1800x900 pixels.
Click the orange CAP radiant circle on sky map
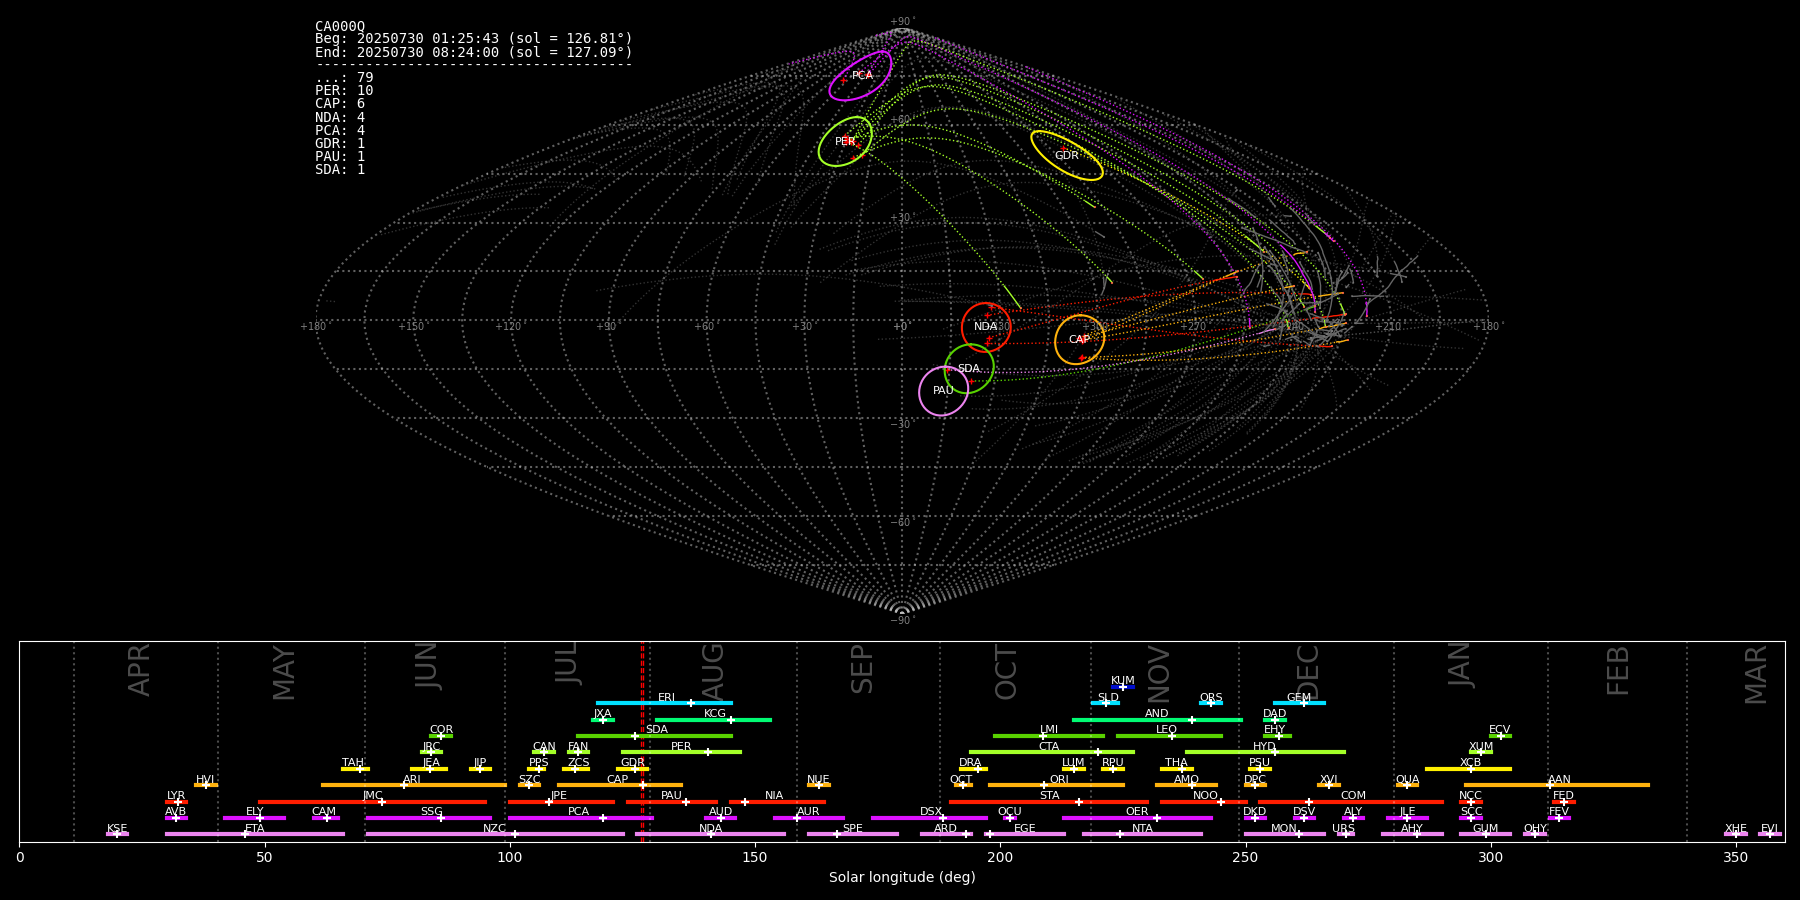tap(1080, 340)
